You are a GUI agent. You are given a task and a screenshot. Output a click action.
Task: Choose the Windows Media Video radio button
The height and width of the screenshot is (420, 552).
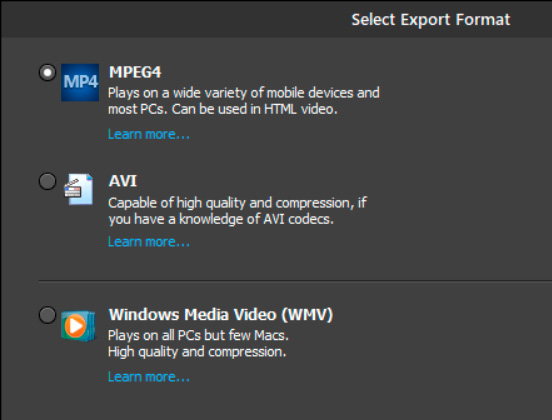[48, 315]
